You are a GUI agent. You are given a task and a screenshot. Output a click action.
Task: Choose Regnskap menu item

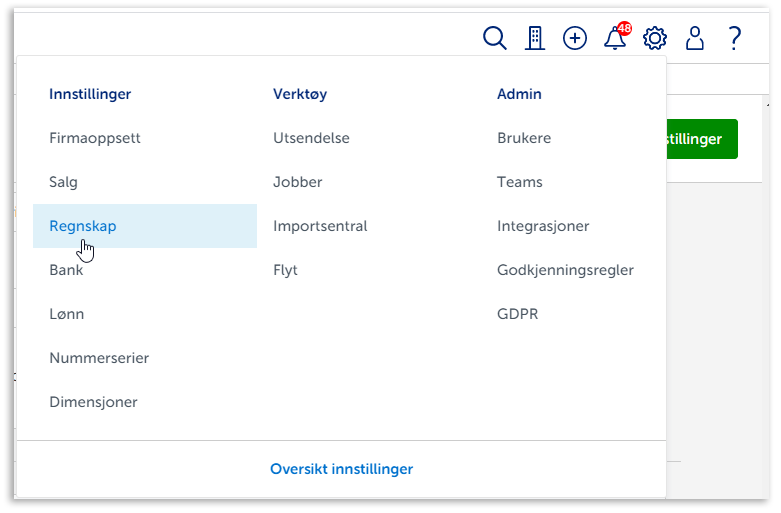click(x=83, y=226)
